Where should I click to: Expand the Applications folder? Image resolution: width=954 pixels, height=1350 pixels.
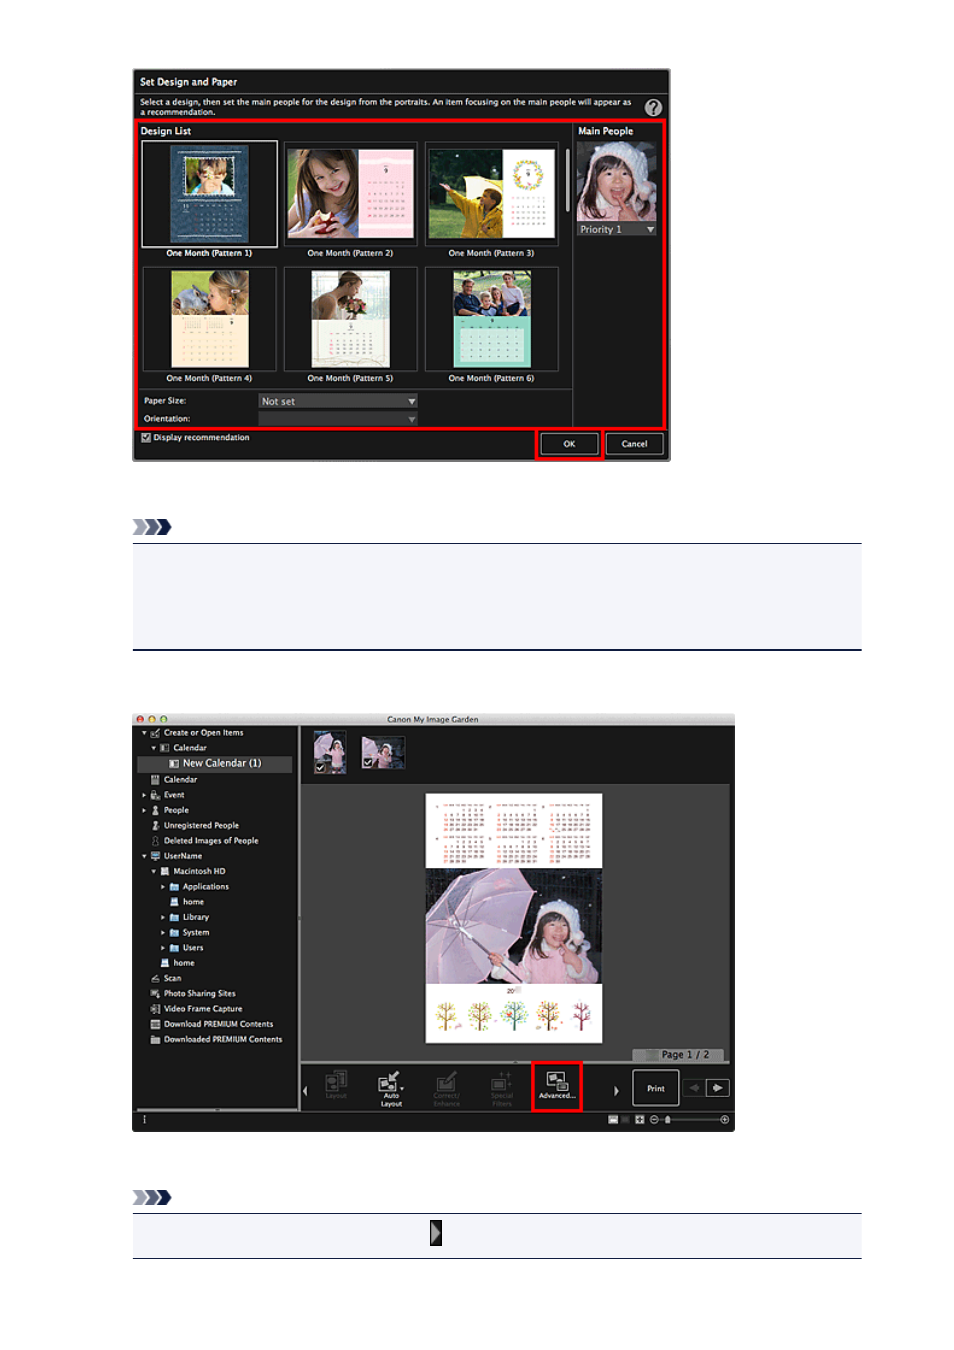click(x=163, y=887)
